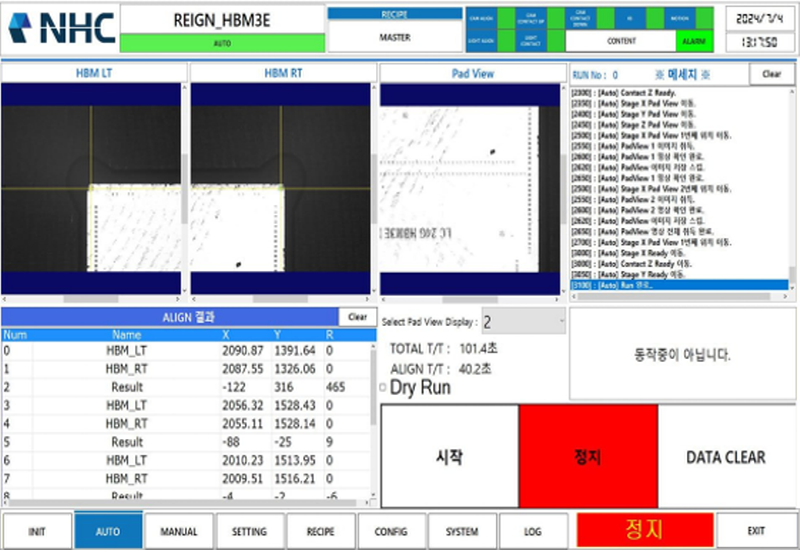Switch to the MANUAL tab

(x=179, y=531)
